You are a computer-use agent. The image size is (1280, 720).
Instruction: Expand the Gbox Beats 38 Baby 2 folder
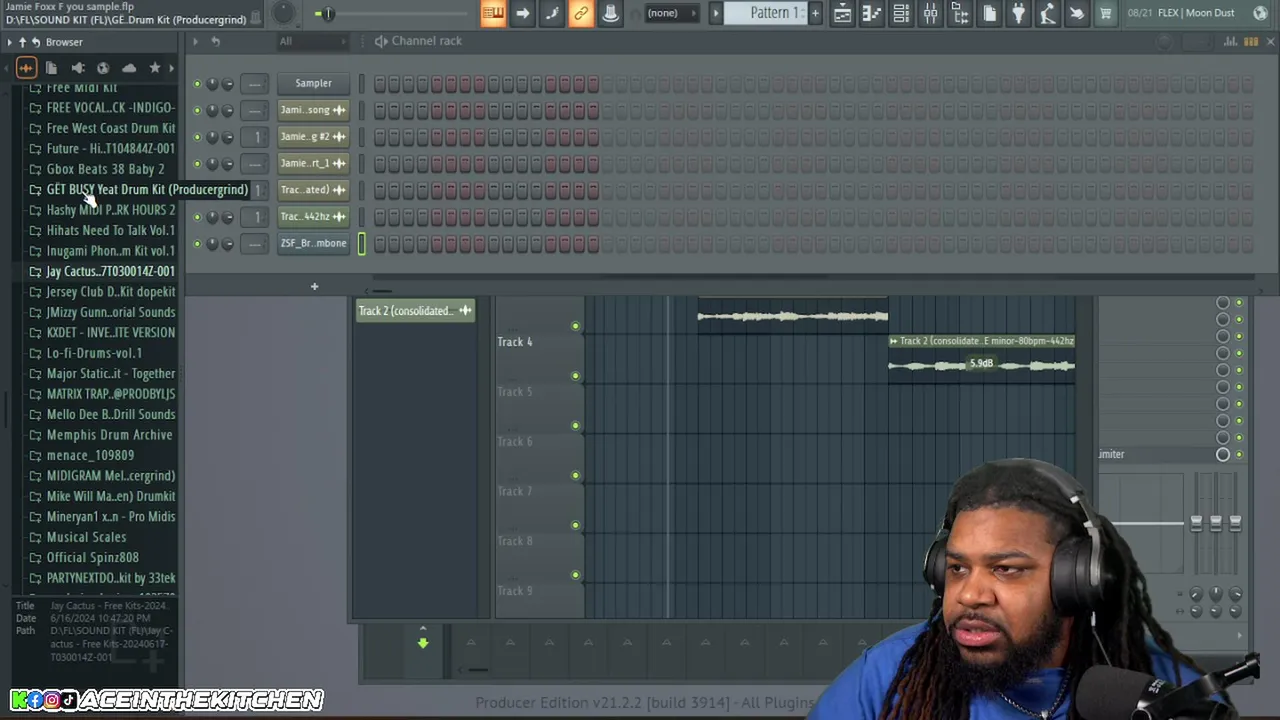click(x=105, y=169)
